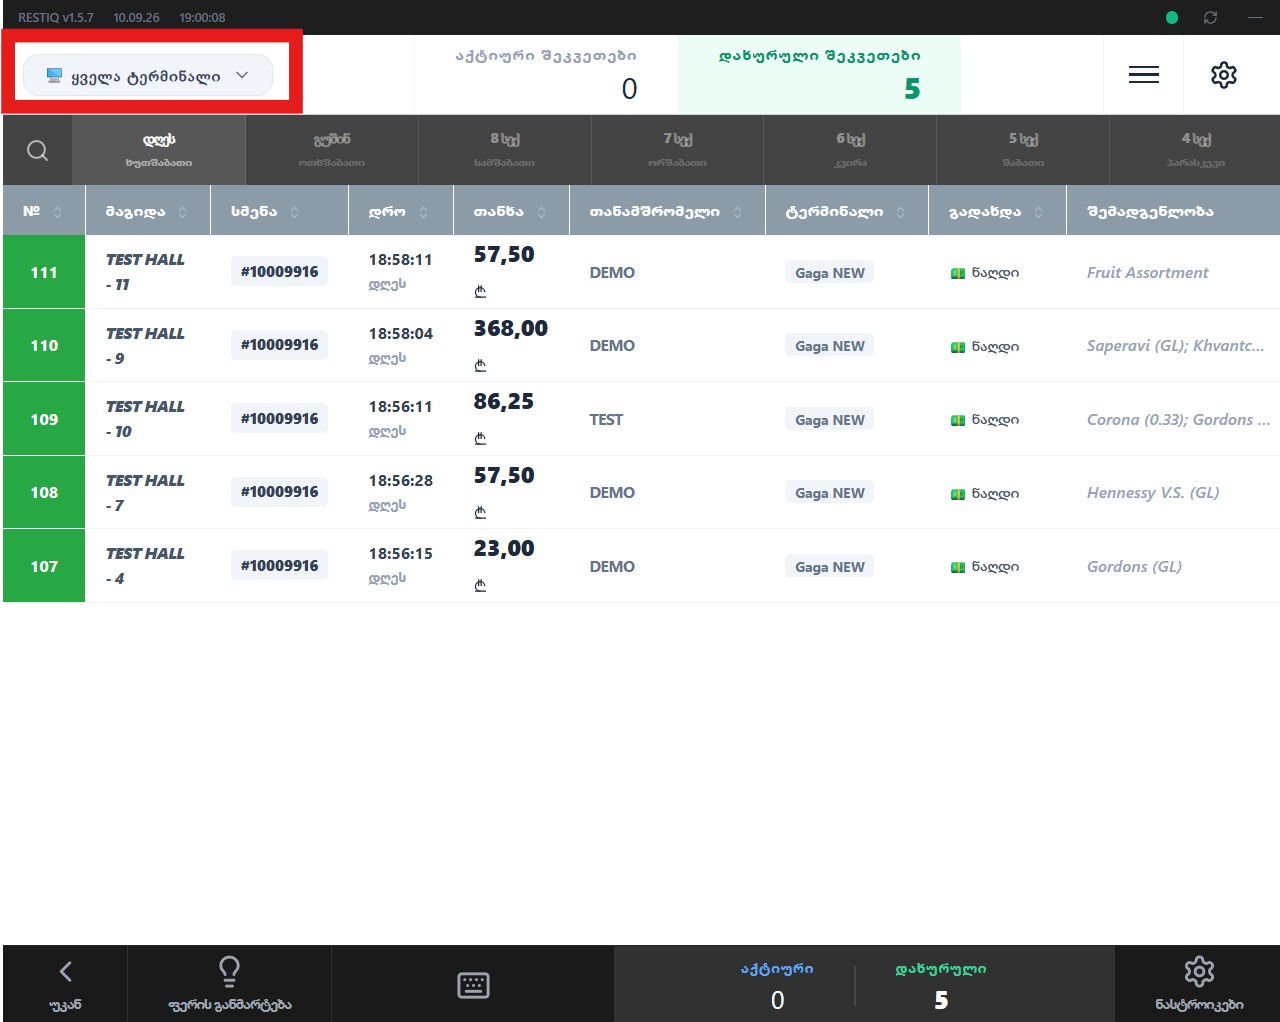
Task: Switch to closed orders in bottom bar
Action: tap(940, 985)
